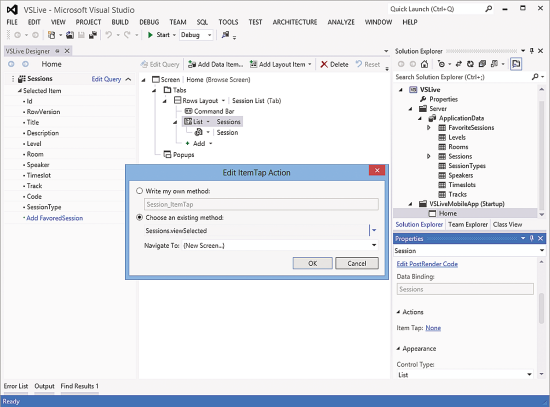Click the Edit PostRender Code link
This screenshot has height=407, width=550.
point(427,264)
